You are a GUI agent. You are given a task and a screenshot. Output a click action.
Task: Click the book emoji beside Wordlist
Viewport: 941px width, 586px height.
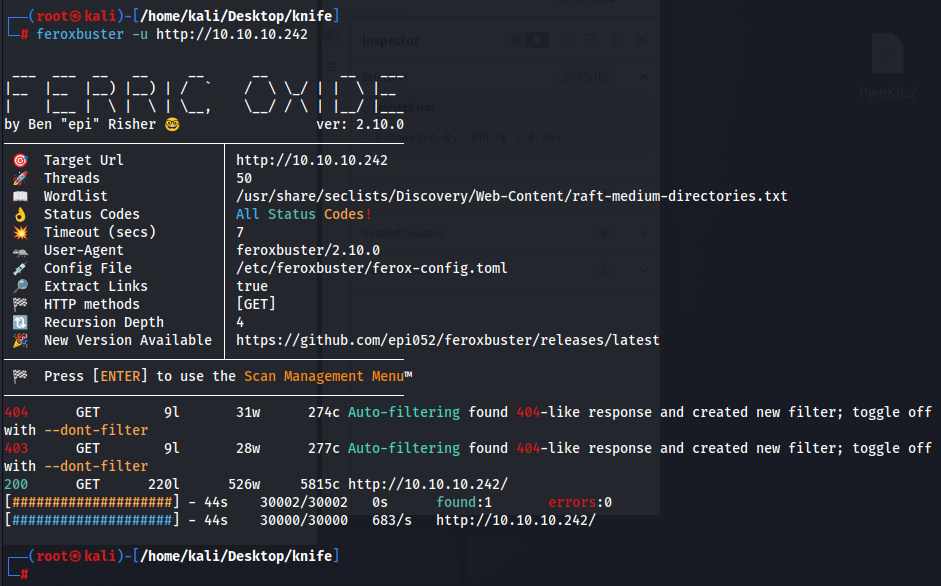[20, 196]
